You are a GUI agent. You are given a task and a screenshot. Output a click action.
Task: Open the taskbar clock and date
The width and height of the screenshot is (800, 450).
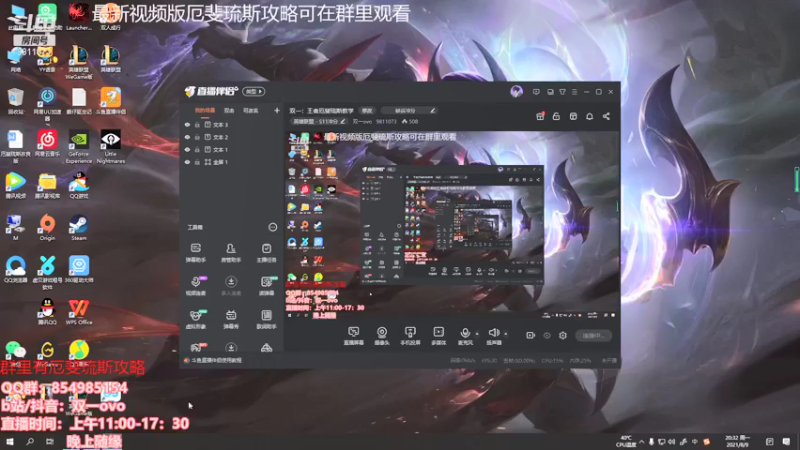click(737, 441)
